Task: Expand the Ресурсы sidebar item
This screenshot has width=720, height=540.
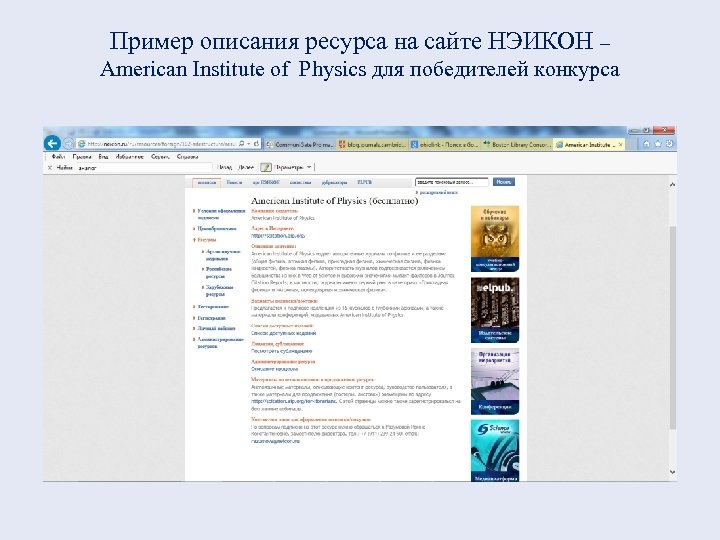Action: 207,240
